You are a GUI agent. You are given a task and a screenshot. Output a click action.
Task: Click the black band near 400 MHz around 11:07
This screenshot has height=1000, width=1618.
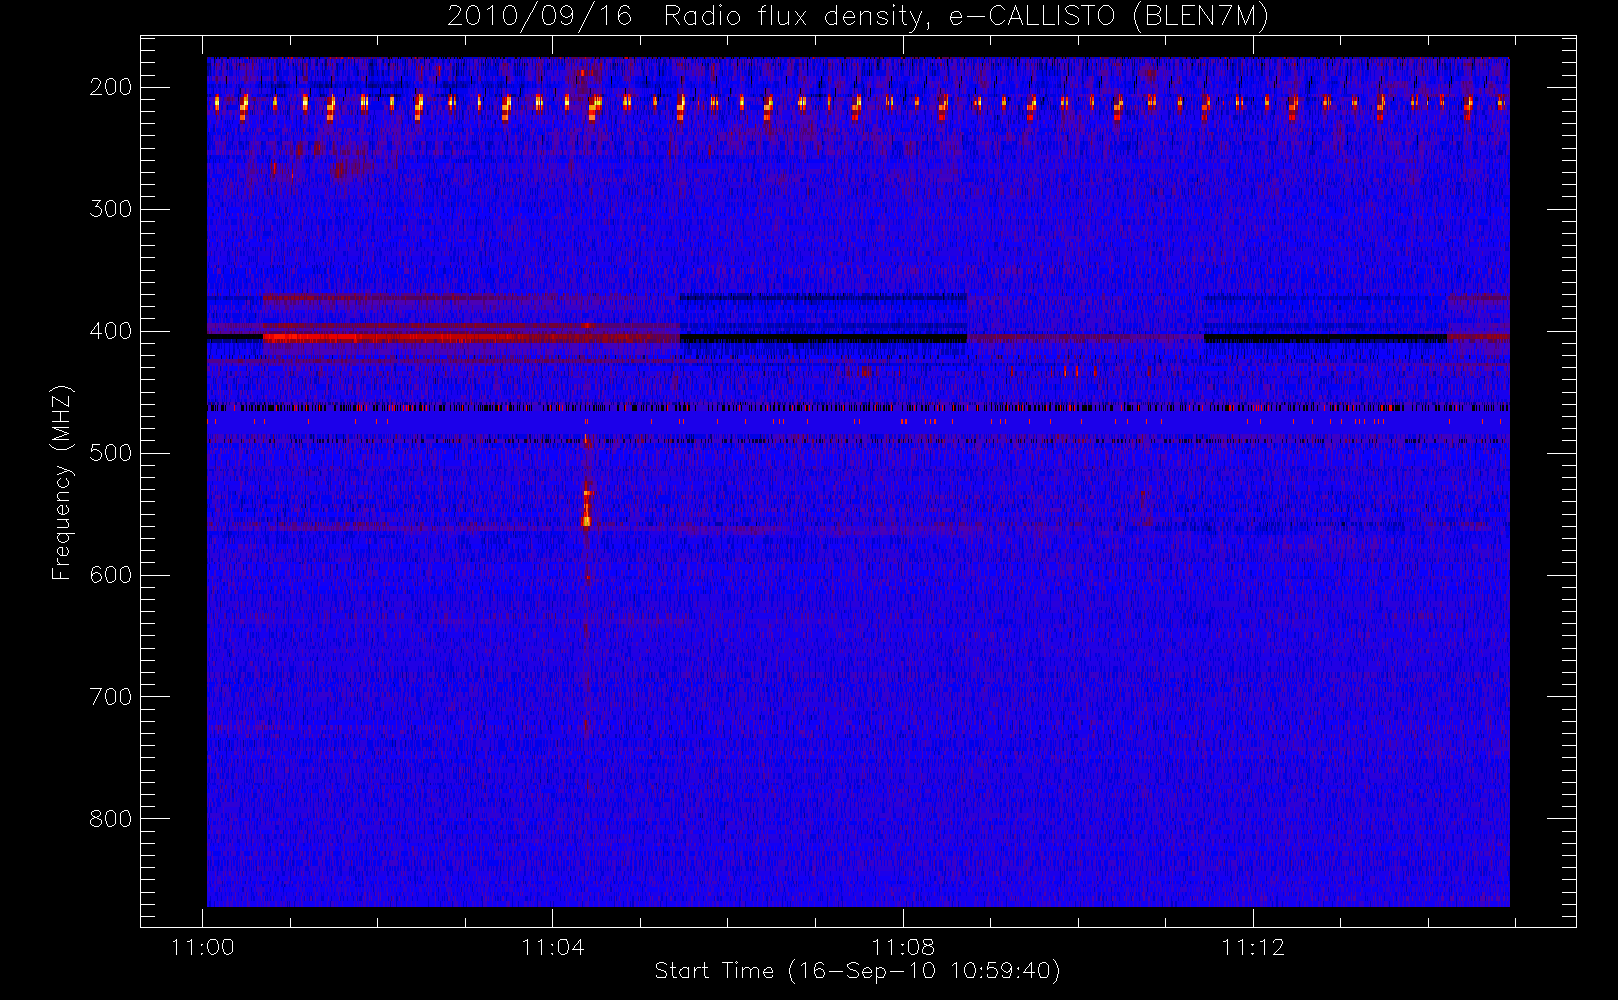pos(823,339)
